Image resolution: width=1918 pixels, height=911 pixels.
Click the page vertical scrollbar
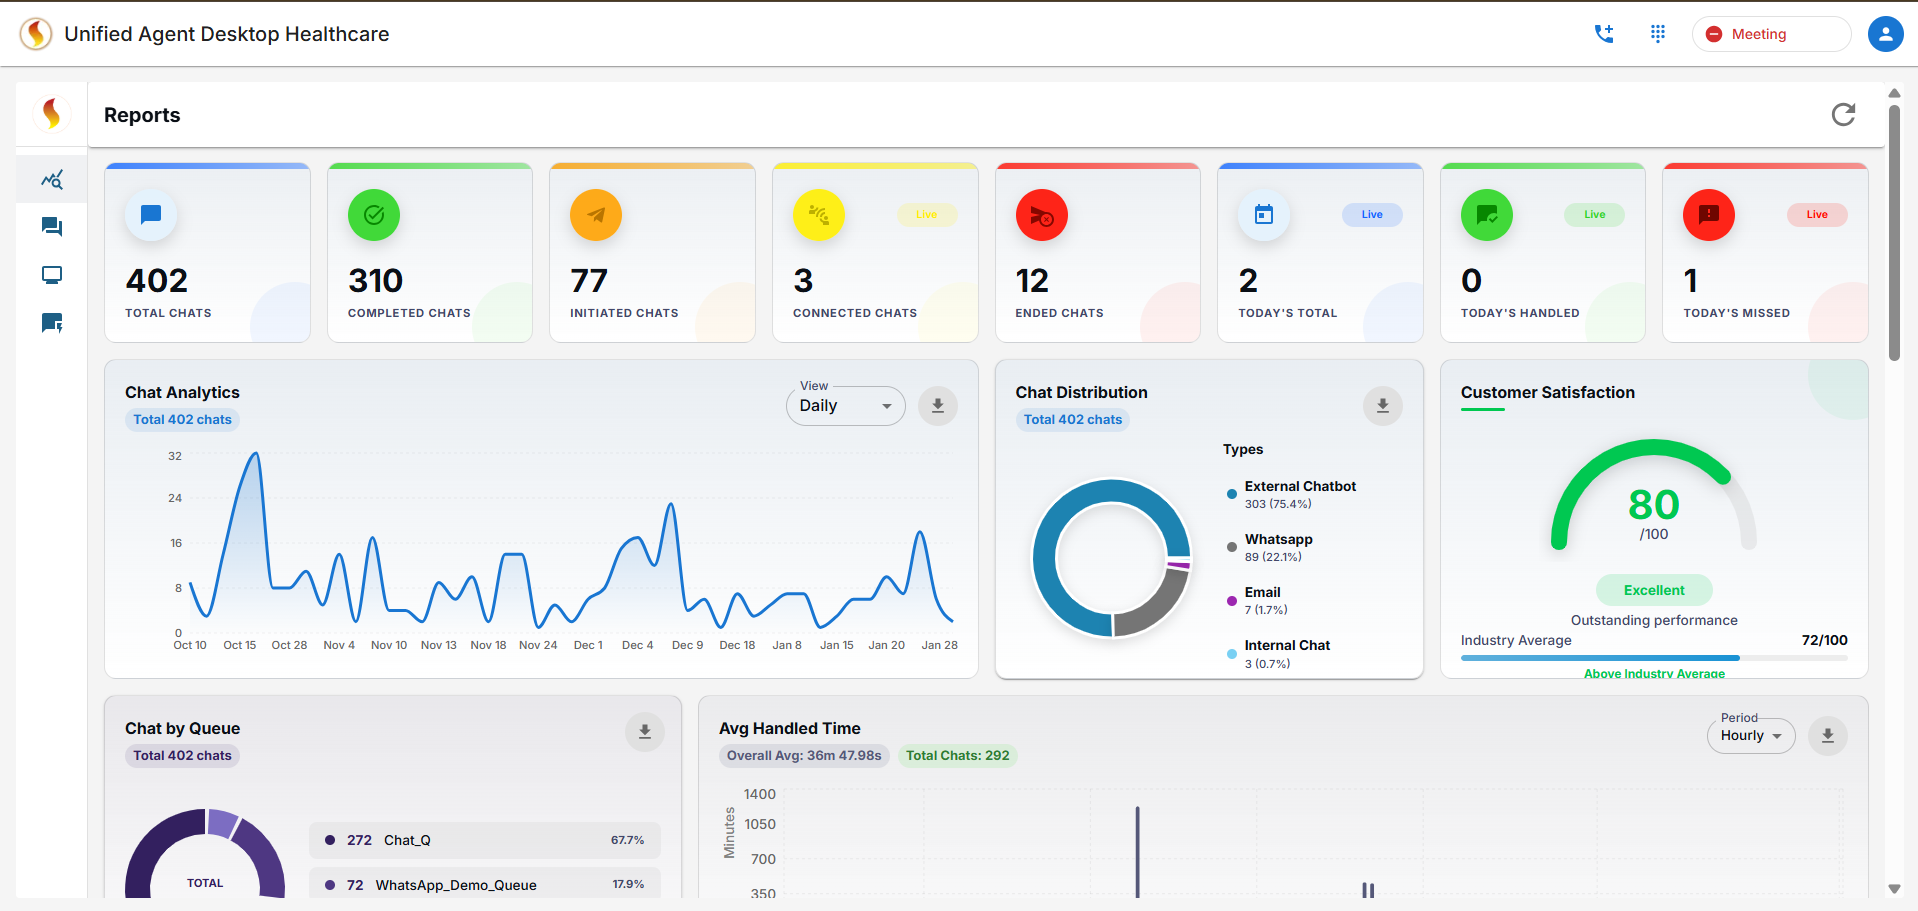pyautogui.click(x=1894, y=230)
